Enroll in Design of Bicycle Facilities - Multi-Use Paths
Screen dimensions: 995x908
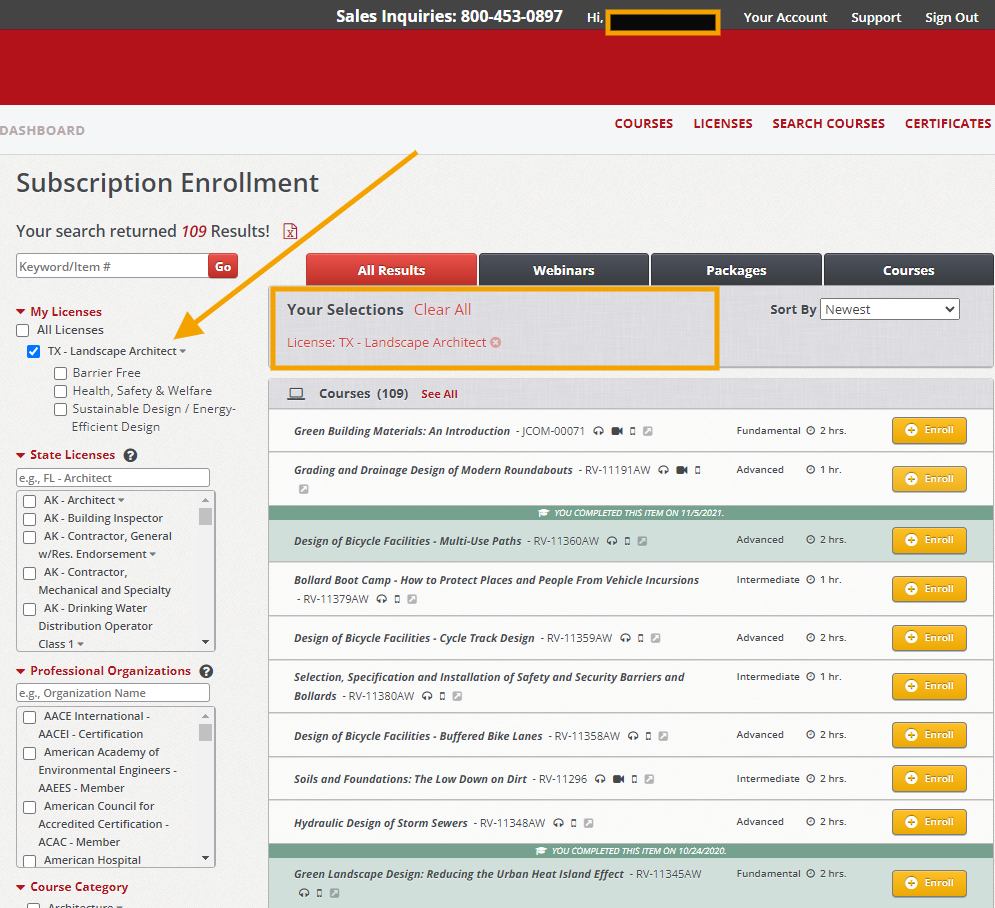928,540
